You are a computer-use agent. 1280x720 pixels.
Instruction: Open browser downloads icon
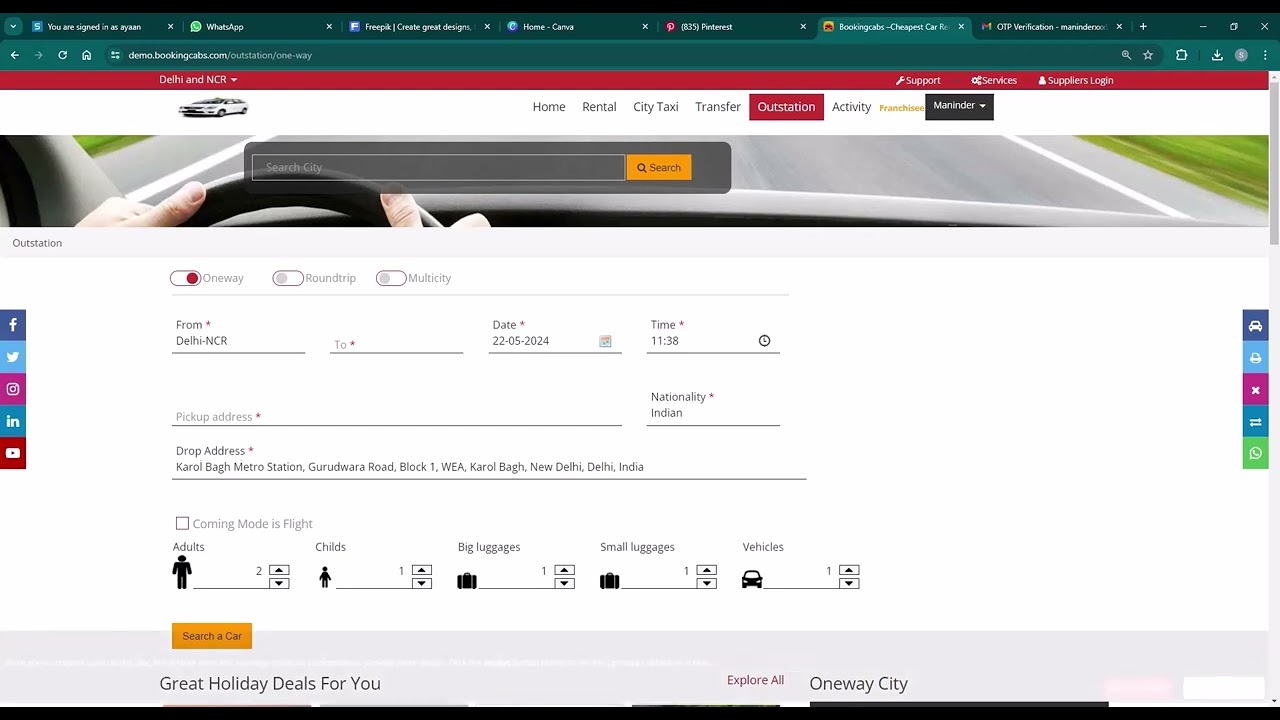(1217, 55)
